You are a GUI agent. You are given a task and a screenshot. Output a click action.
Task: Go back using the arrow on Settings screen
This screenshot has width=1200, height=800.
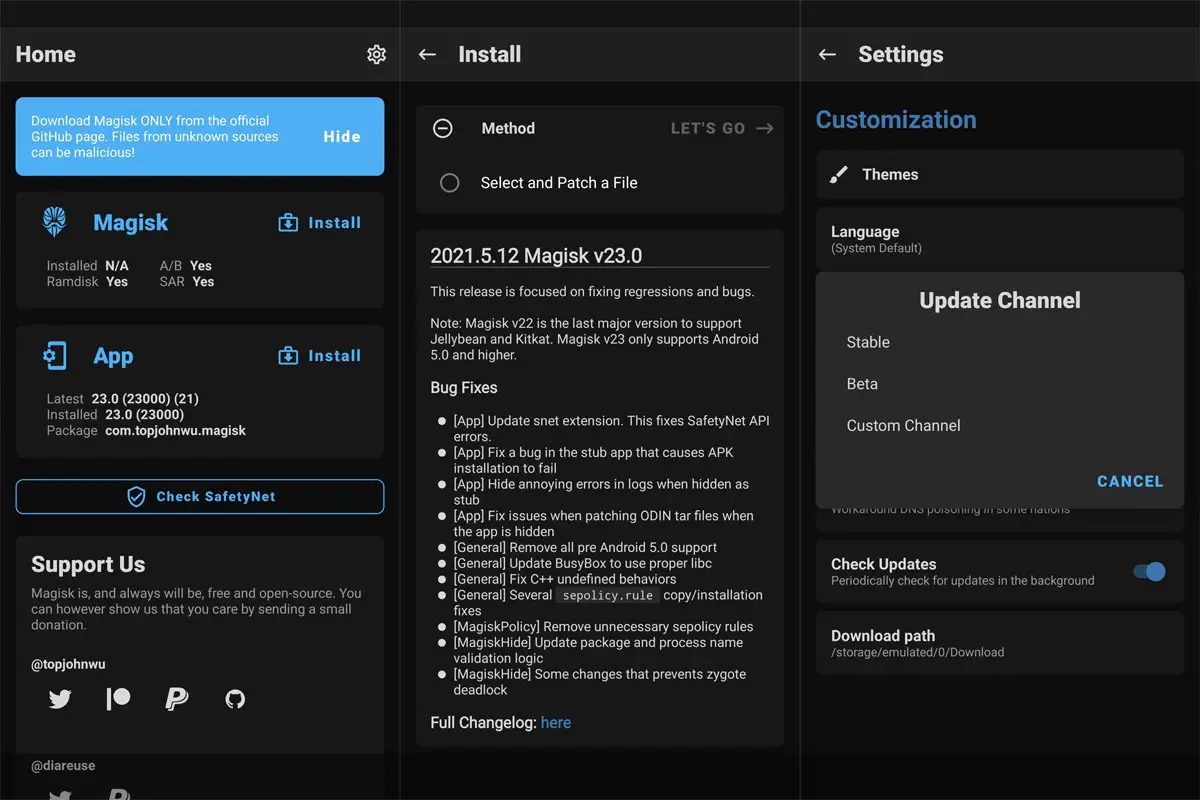tap(827, 54)
